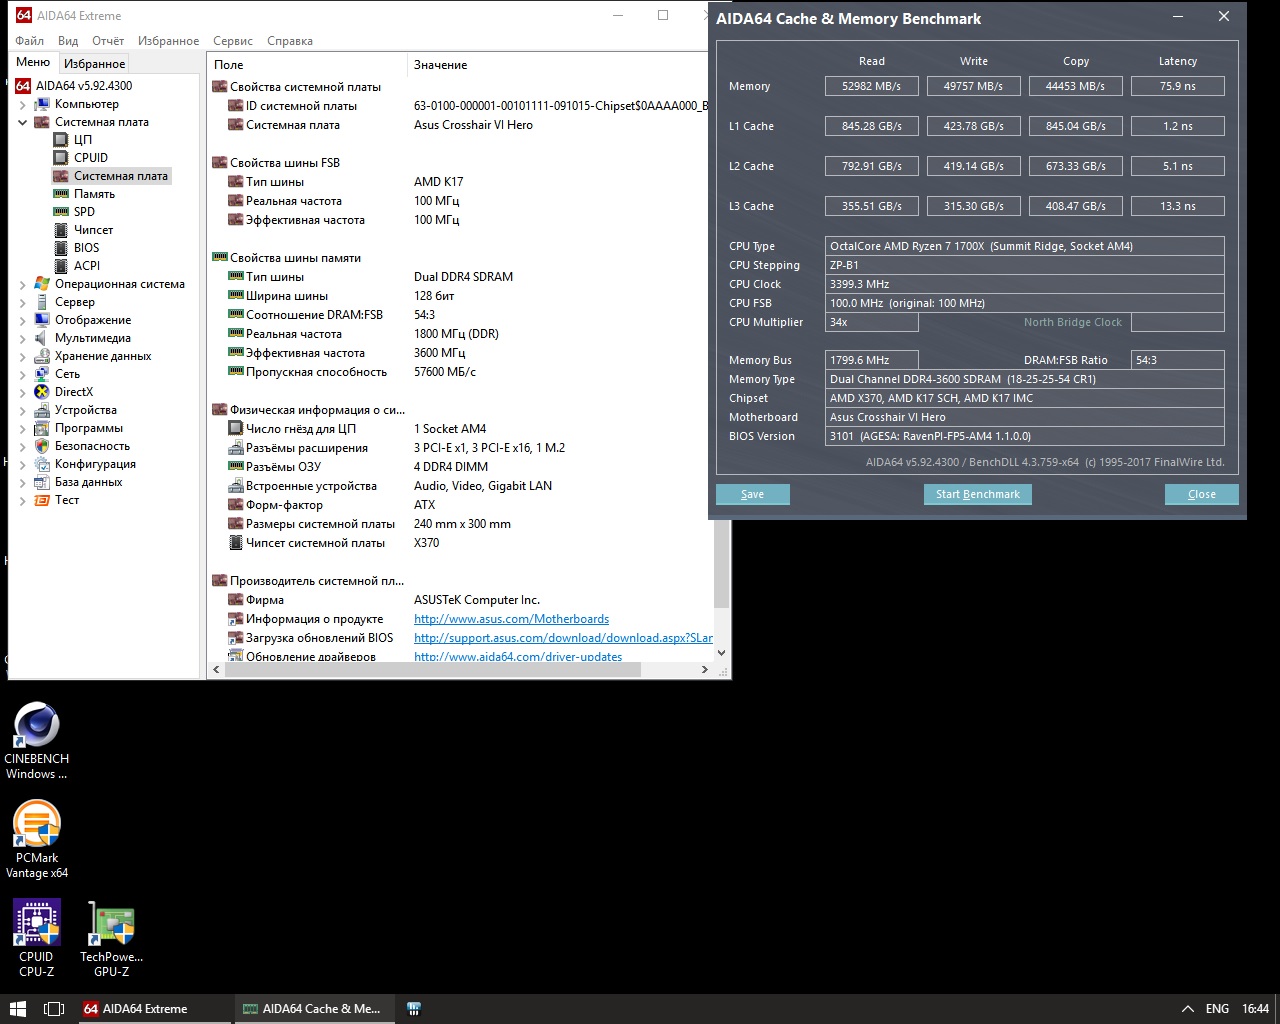Expand the Сервер tree node
The height and width of the screenshot is (1024, 1280).
point(23,302)
